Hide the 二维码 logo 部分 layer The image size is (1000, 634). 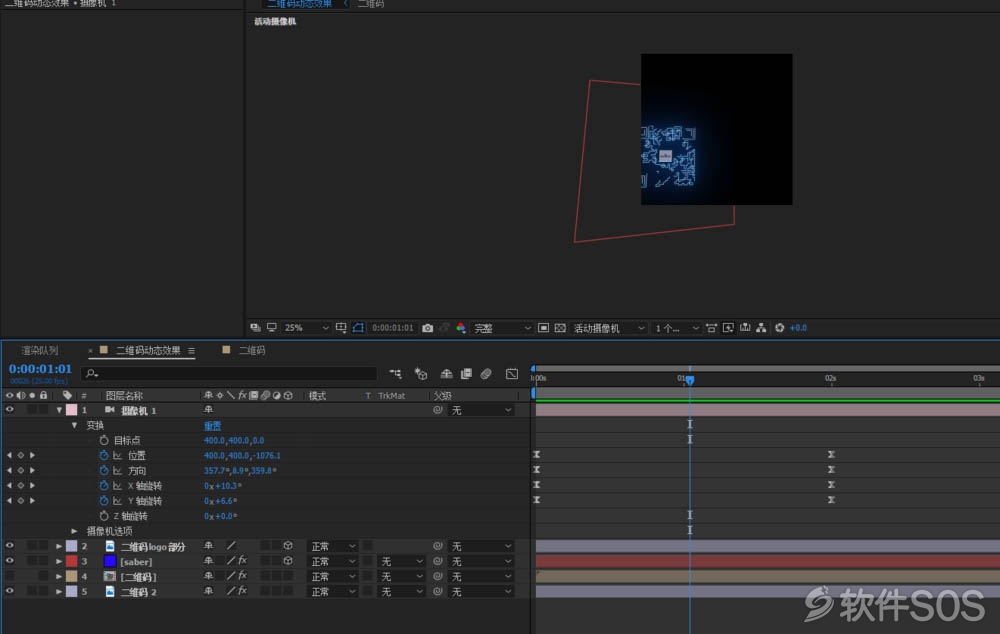pyautogui.click(x=9, y=546)
